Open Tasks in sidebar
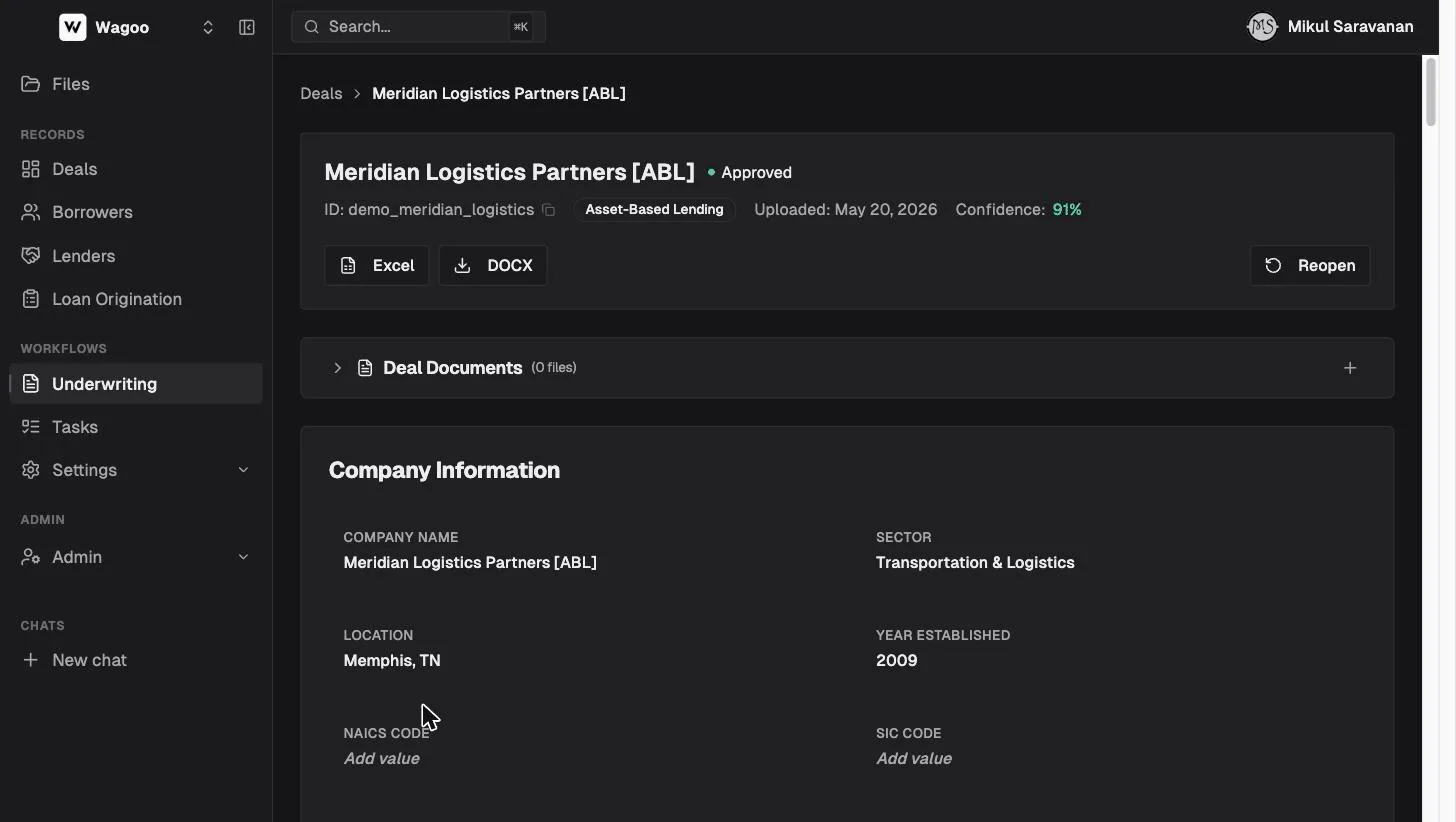The height and width of the screenshot is (822, 1456). pos(136,427)
